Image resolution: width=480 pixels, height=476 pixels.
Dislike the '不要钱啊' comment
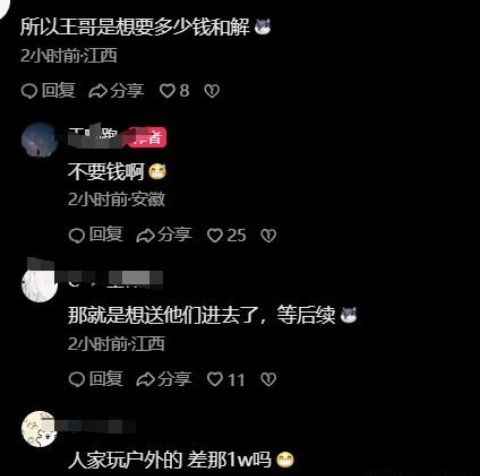(x=268, y=235)
